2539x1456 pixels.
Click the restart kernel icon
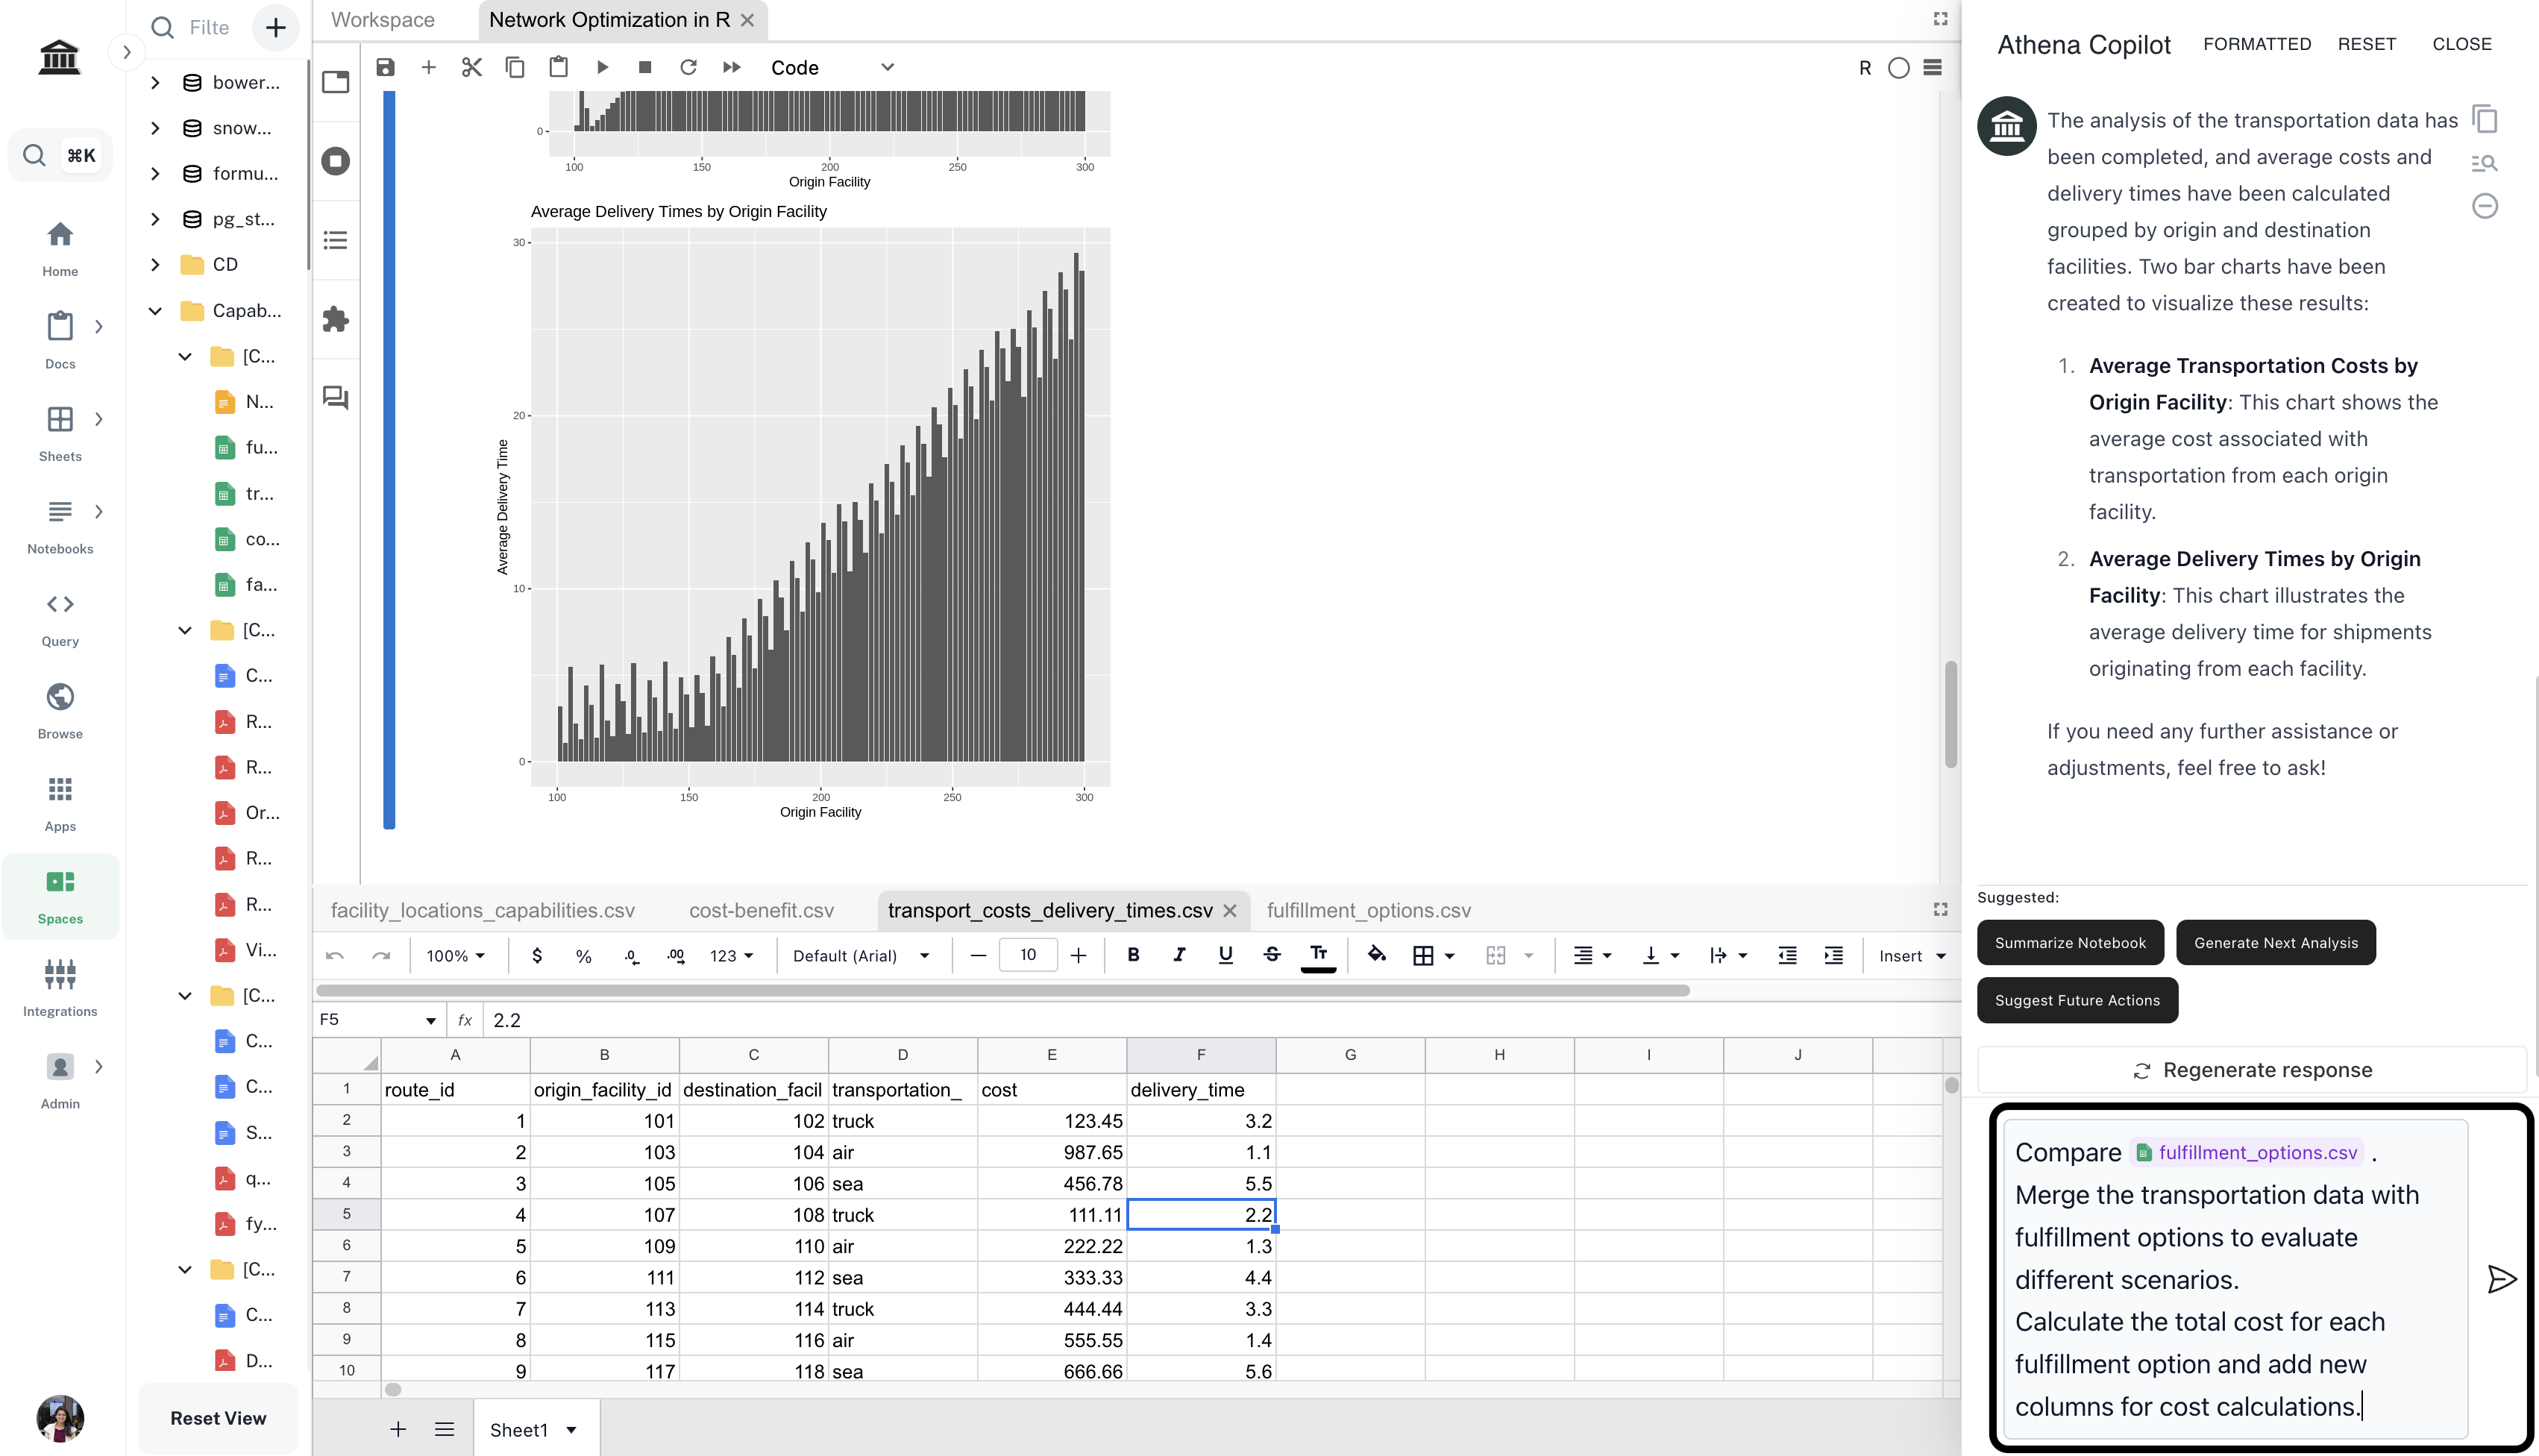pos(688,67)
